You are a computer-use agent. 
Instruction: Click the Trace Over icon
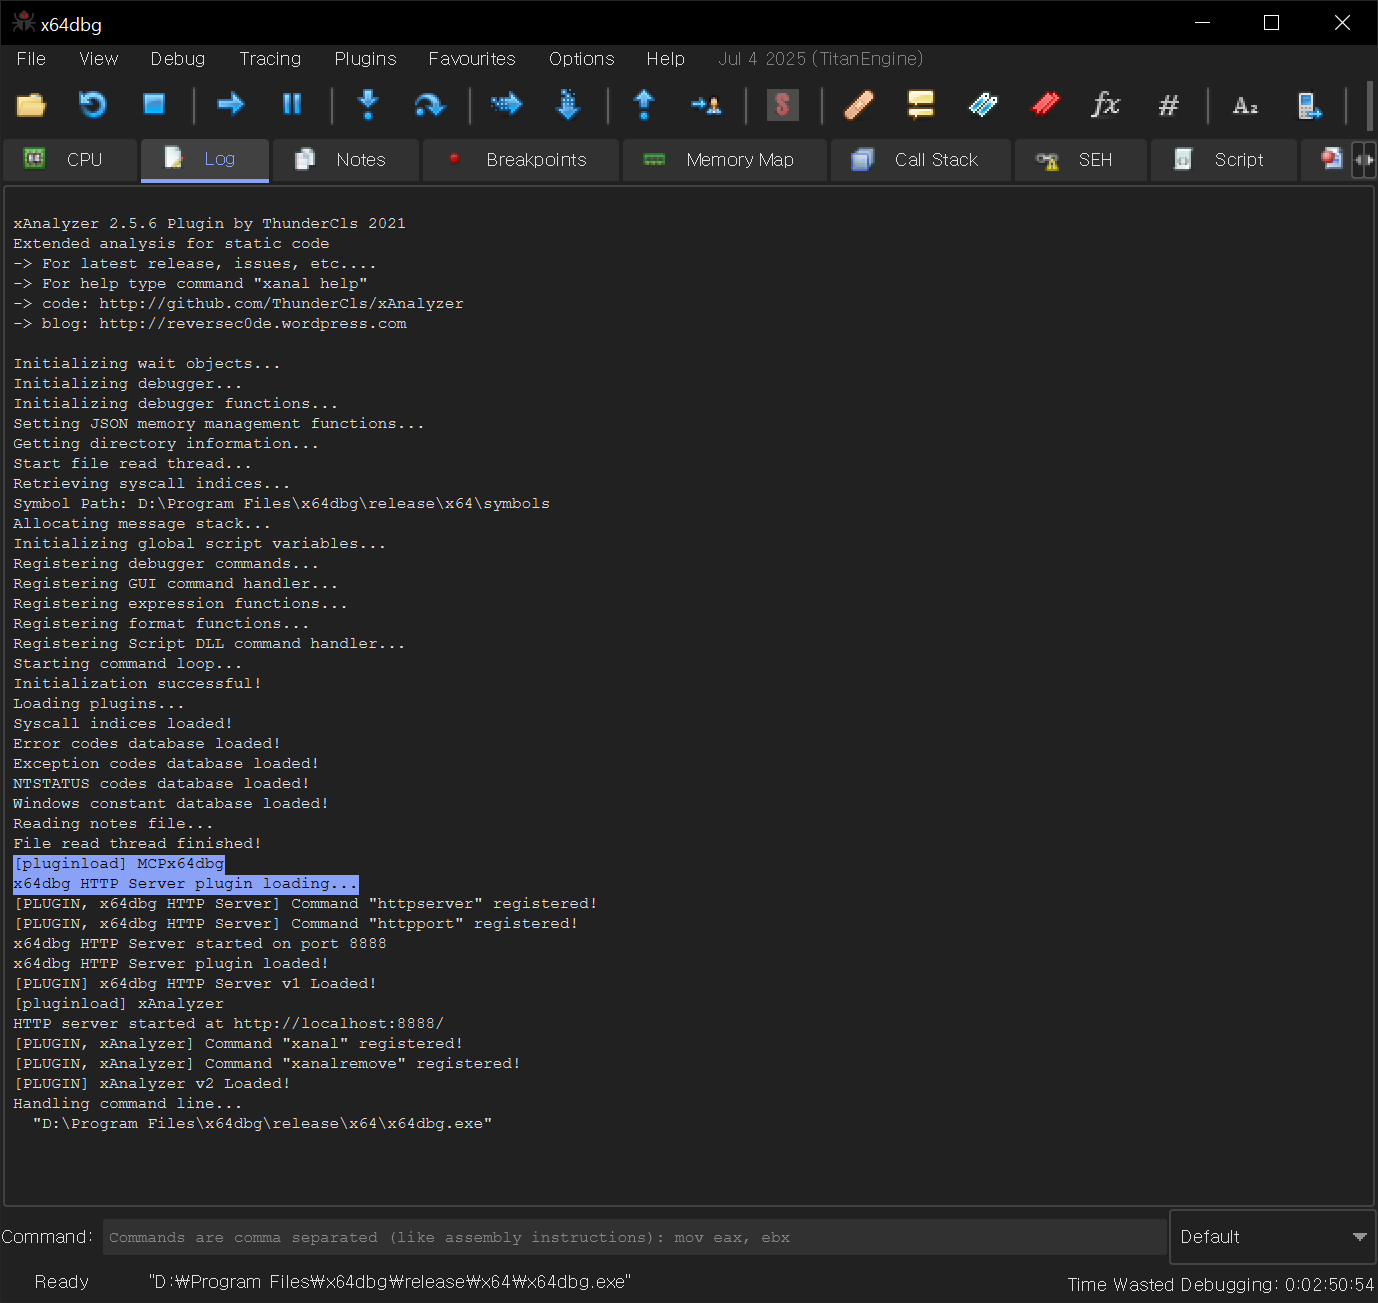pyautogui.click(x=567, y=105)
